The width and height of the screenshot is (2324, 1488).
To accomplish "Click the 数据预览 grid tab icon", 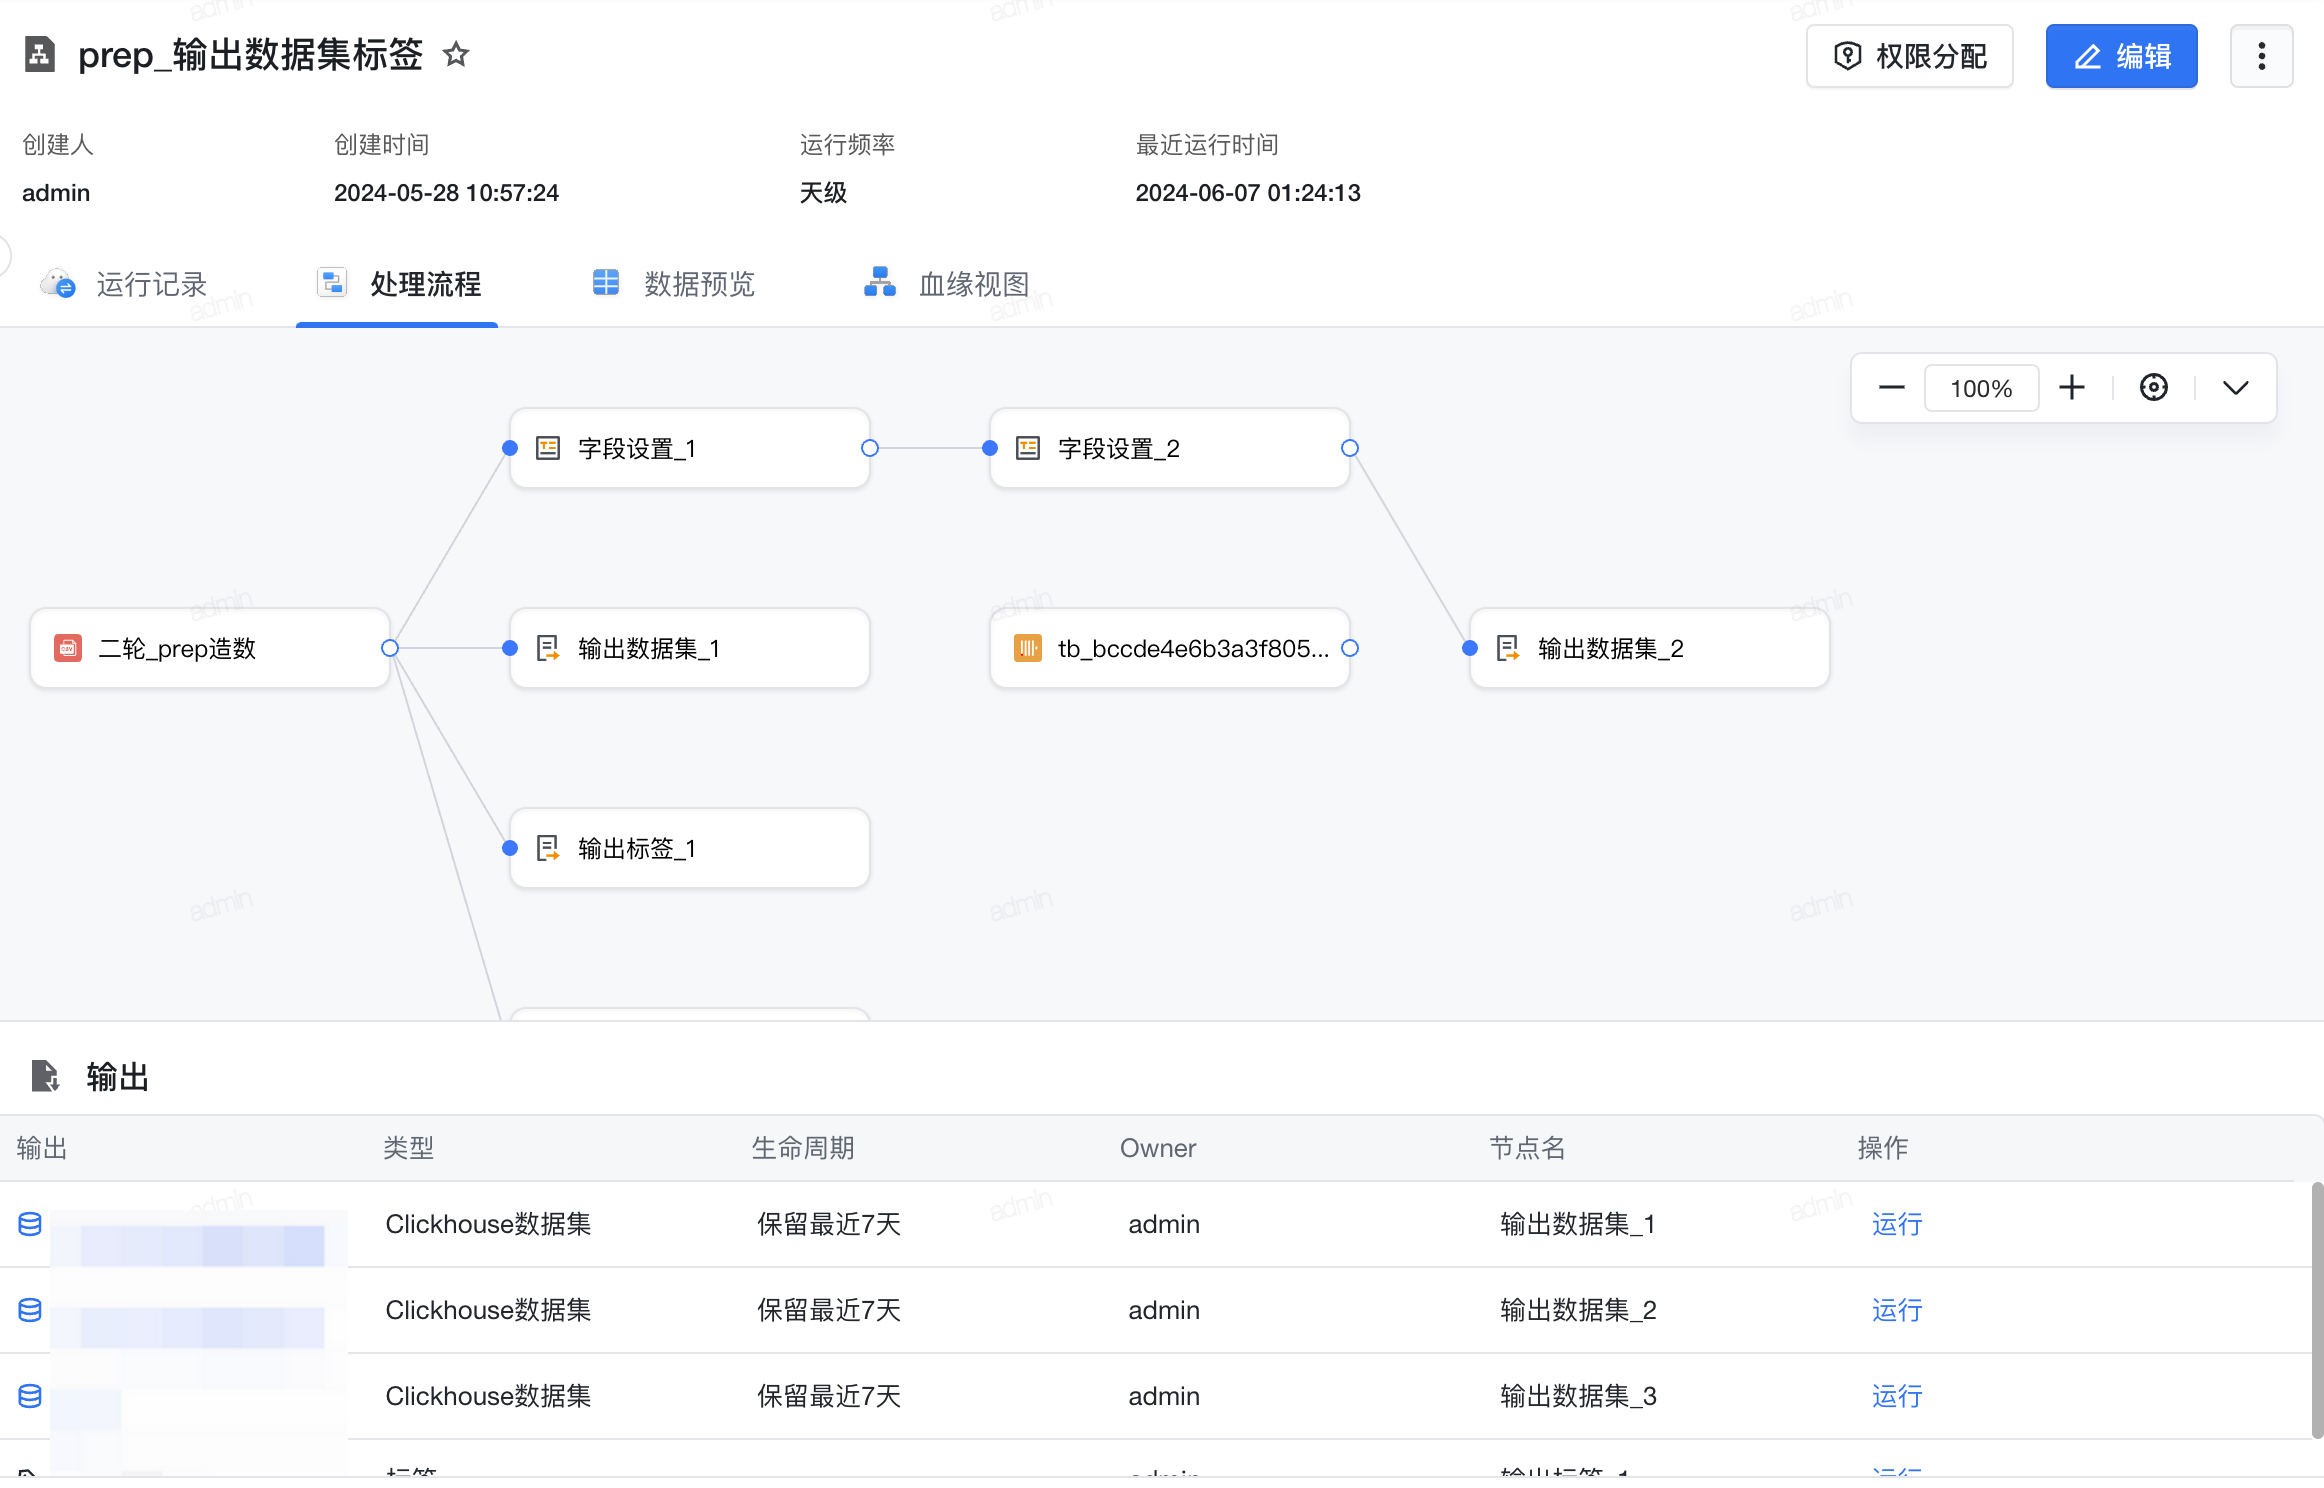I will coord(606,283).
